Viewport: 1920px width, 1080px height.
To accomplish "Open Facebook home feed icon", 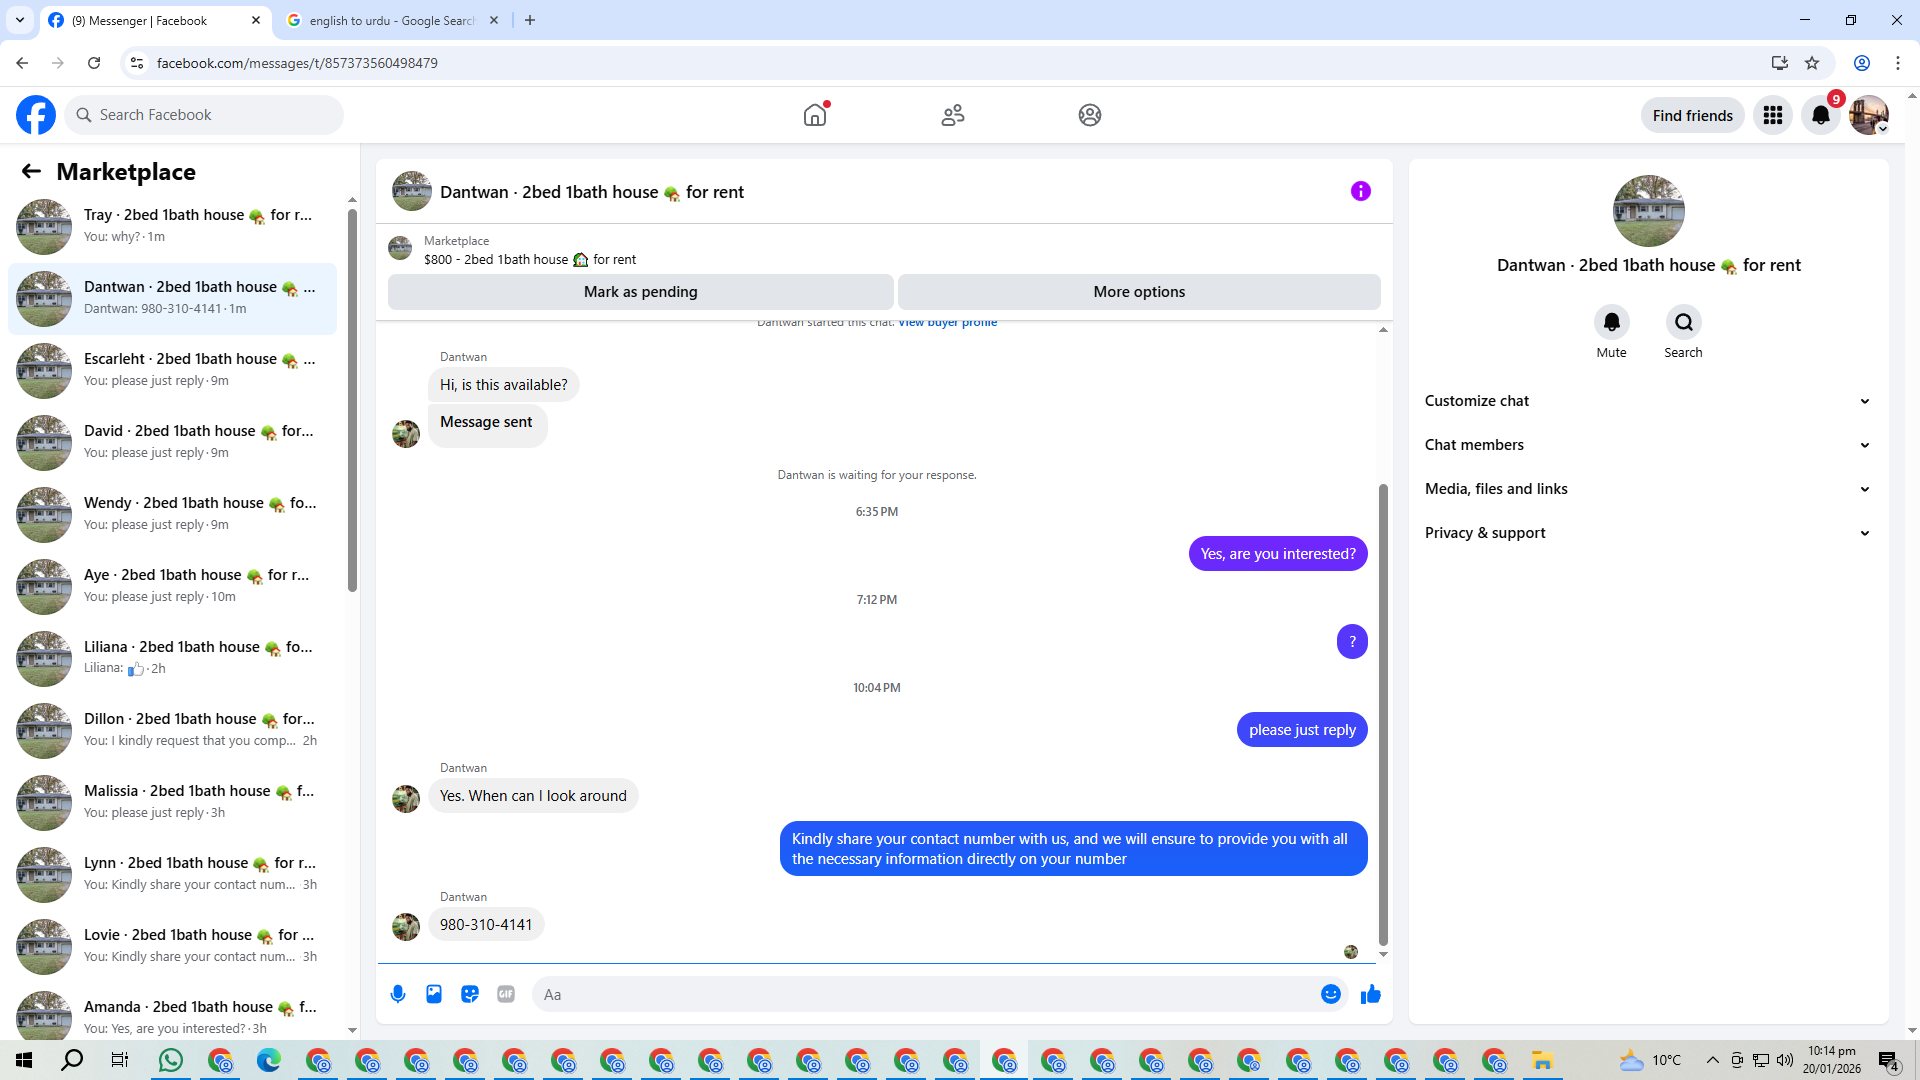I will point(815,115).
